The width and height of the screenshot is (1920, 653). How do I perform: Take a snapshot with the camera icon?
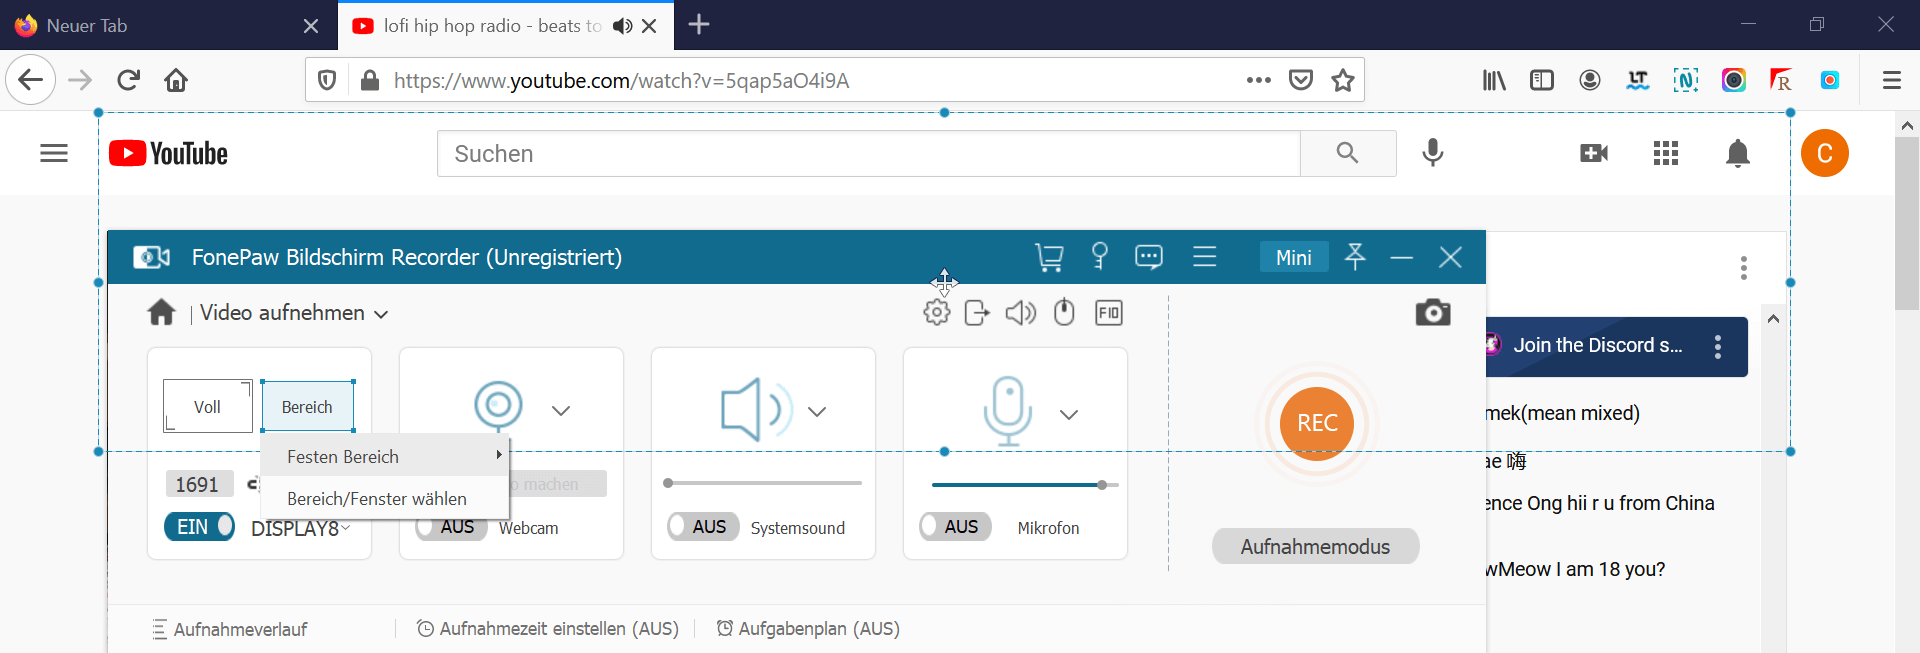click(1433, 313)
